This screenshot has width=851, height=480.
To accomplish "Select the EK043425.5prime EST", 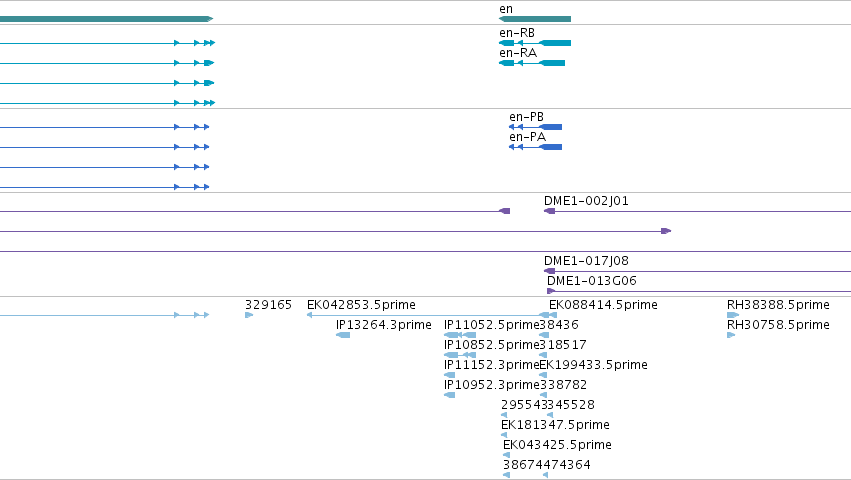I will pos(506,455).
